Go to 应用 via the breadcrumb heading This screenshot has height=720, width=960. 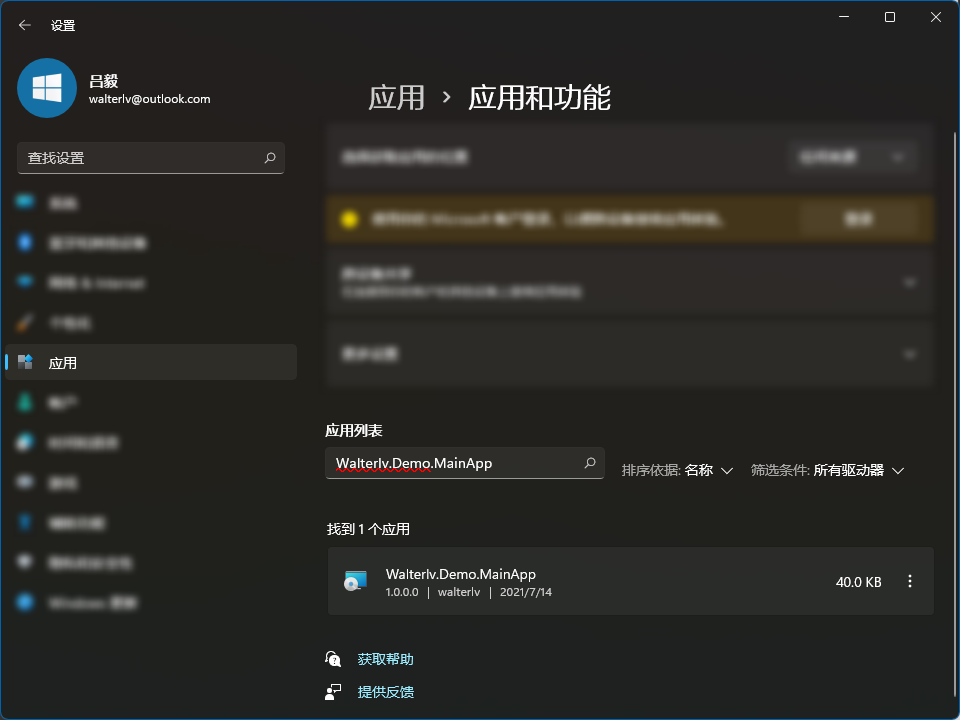pos(396,97)
